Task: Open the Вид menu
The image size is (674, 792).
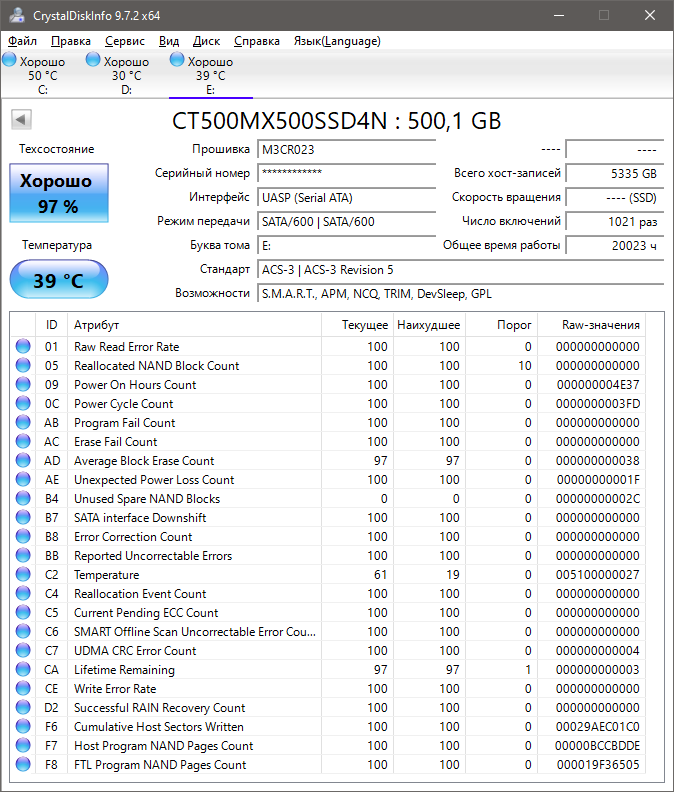Action: pos(169,41)
